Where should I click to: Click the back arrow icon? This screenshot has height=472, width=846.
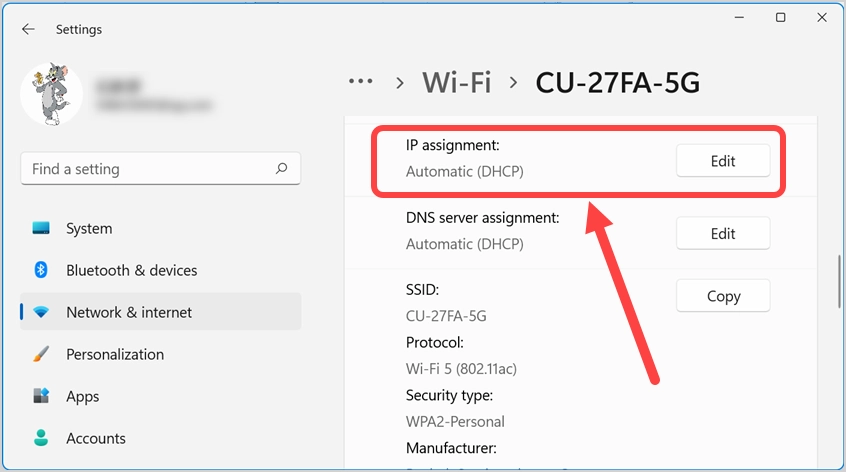(x=28, y=29)
